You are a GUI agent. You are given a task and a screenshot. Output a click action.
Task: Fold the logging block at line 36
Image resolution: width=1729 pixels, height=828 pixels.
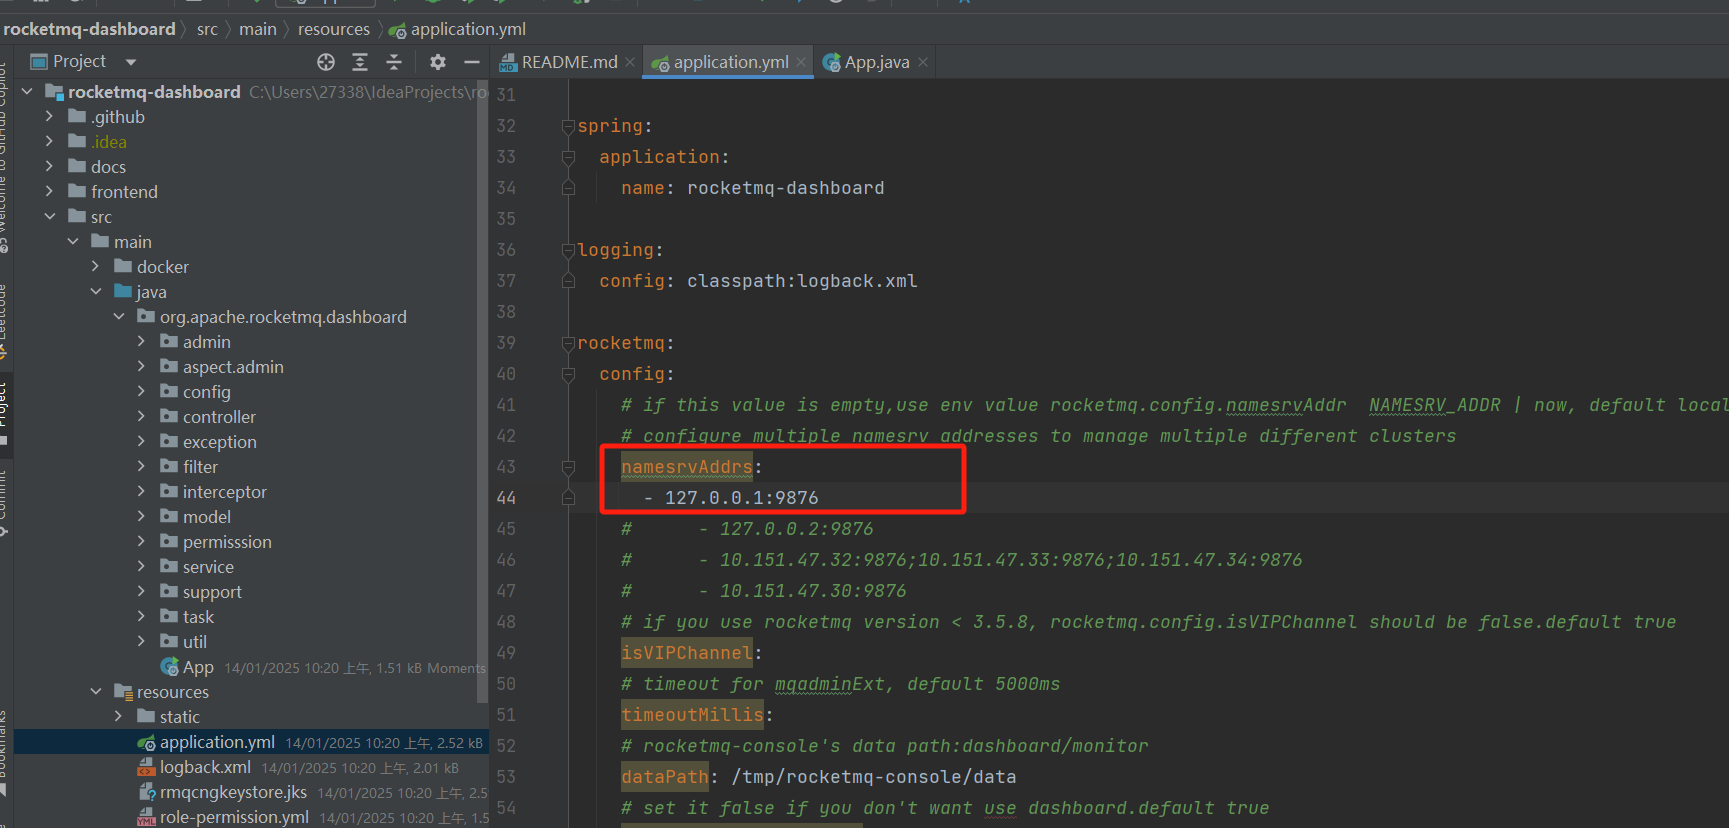568,250
